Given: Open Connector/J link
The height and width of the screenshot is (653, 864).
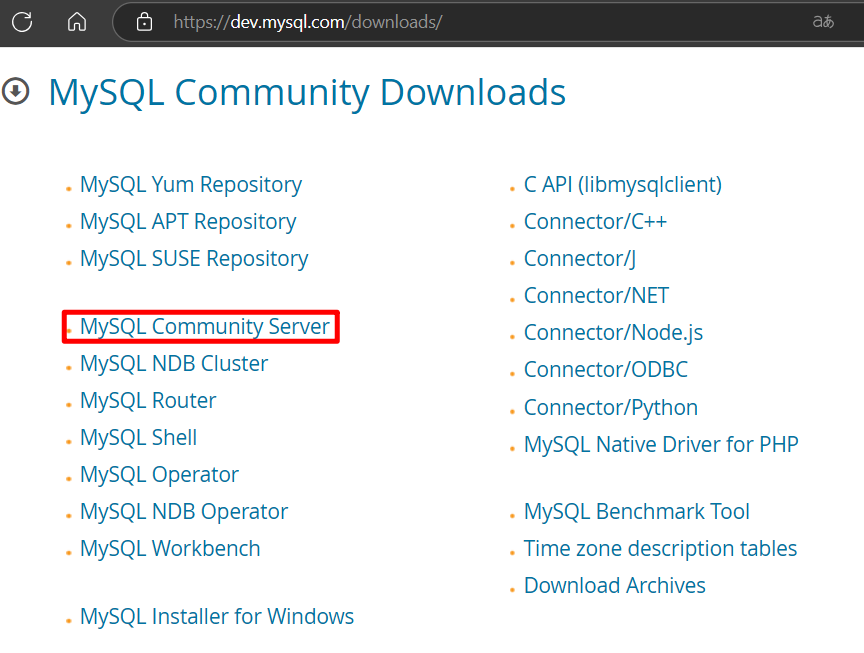Looking at the screenshot, I should click(580, 258).
